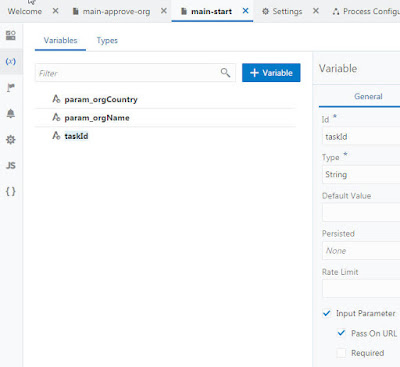
Task: Click the string type icon beside taskId
Action: pyautogui.click(x=56, y=136)
